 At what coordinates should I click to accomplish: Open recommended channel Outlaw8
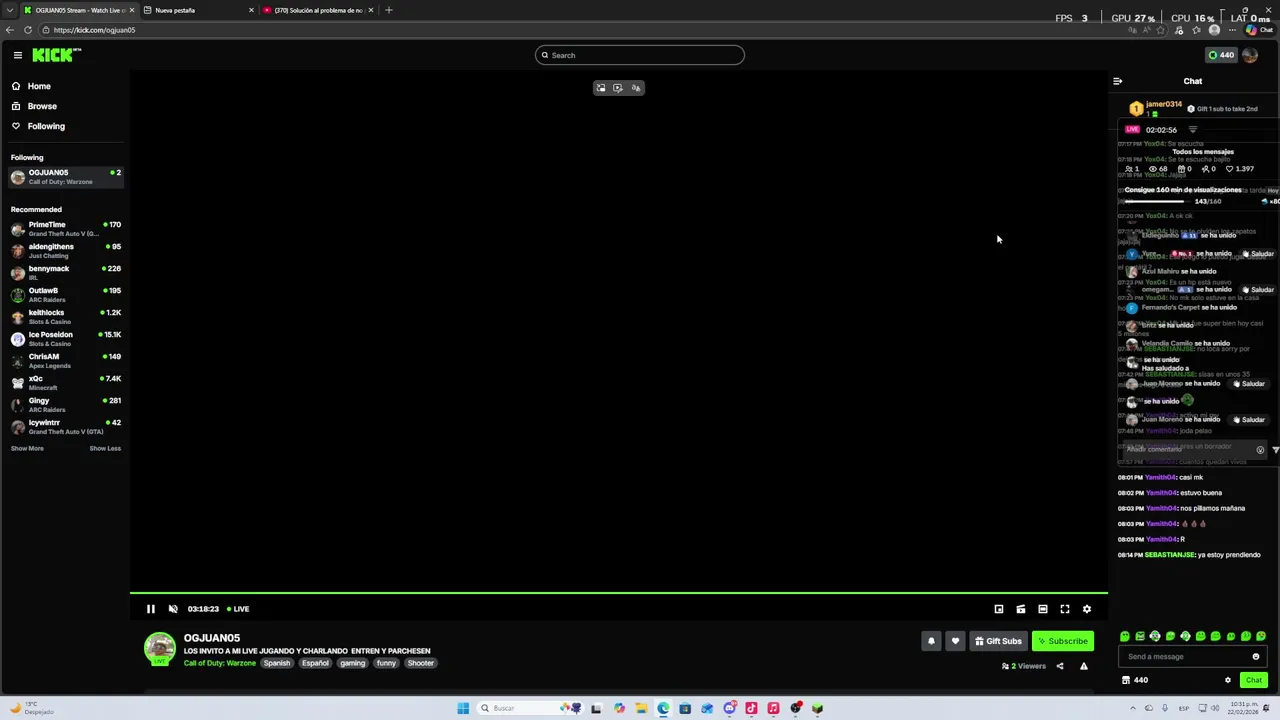65,295
